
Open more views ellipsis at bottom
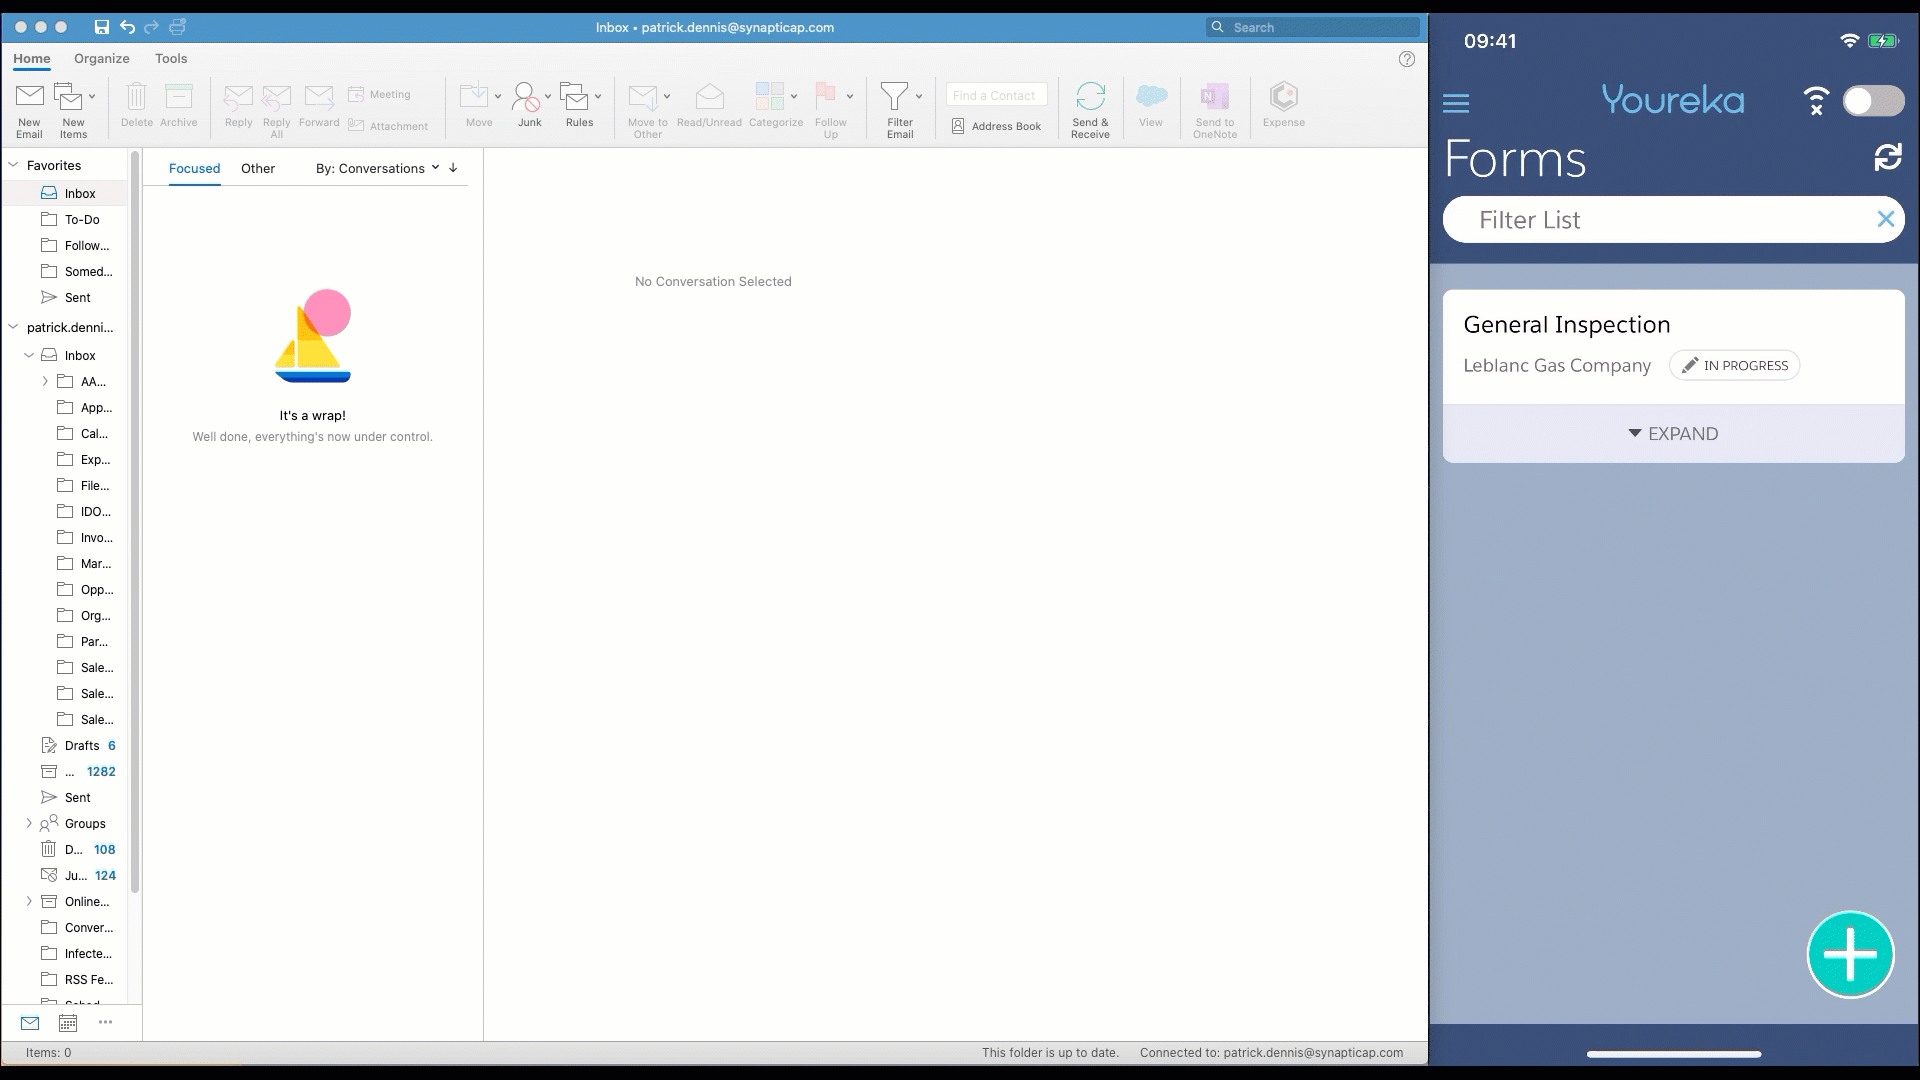[105, 1022]
